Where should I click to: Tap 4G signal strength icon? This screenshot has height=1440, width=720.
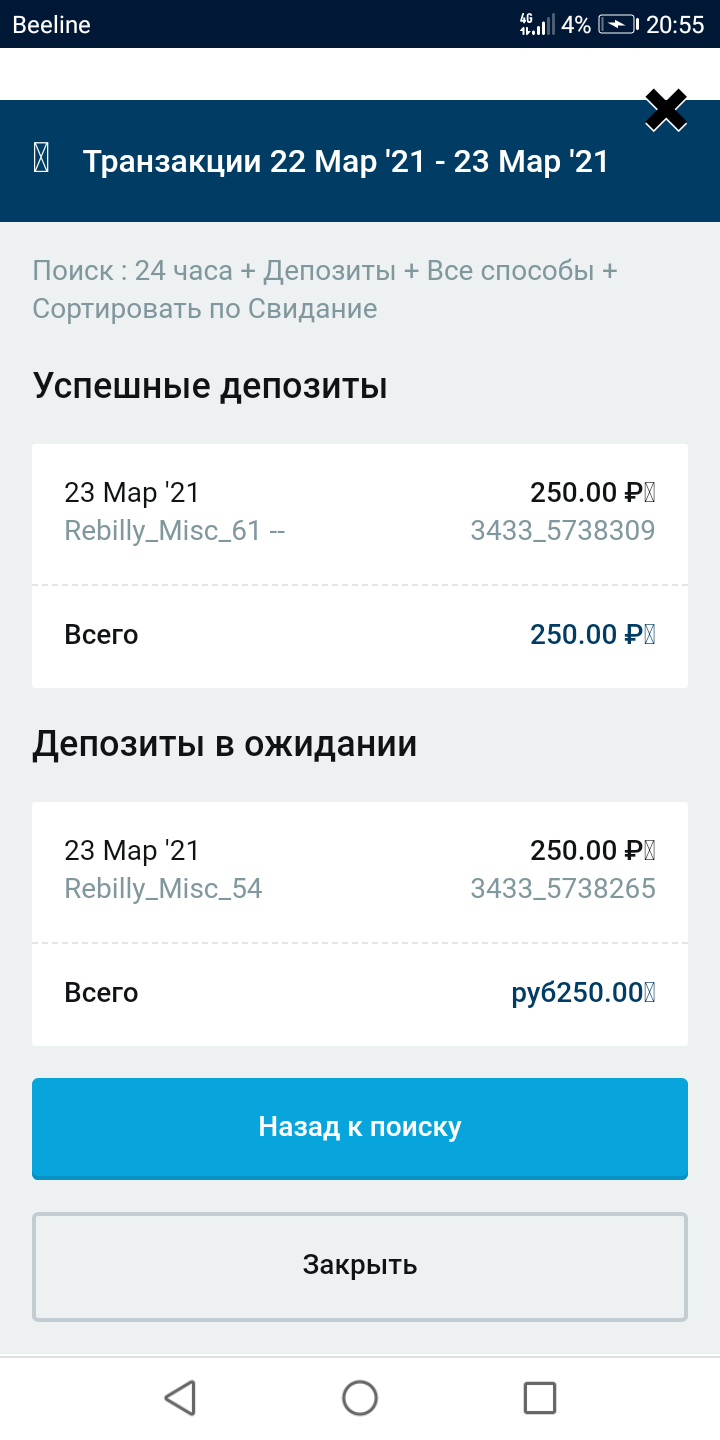pyautogui.click(x=536, y=25)
